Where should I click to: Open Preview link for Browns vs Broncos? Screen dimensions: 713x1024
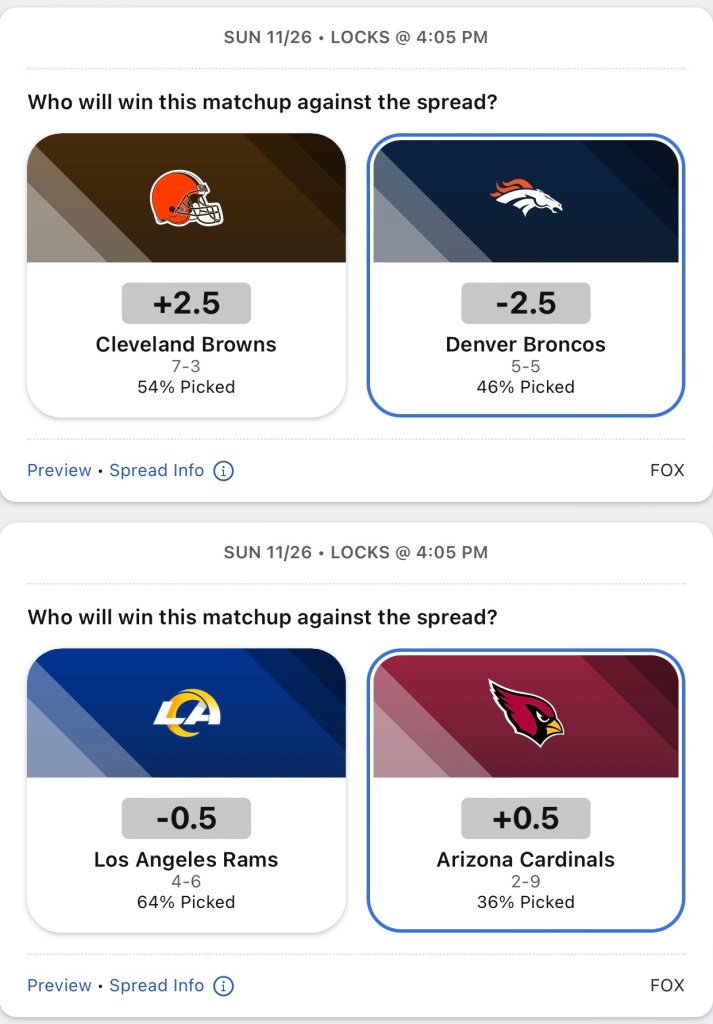click(x=59, y=470)
